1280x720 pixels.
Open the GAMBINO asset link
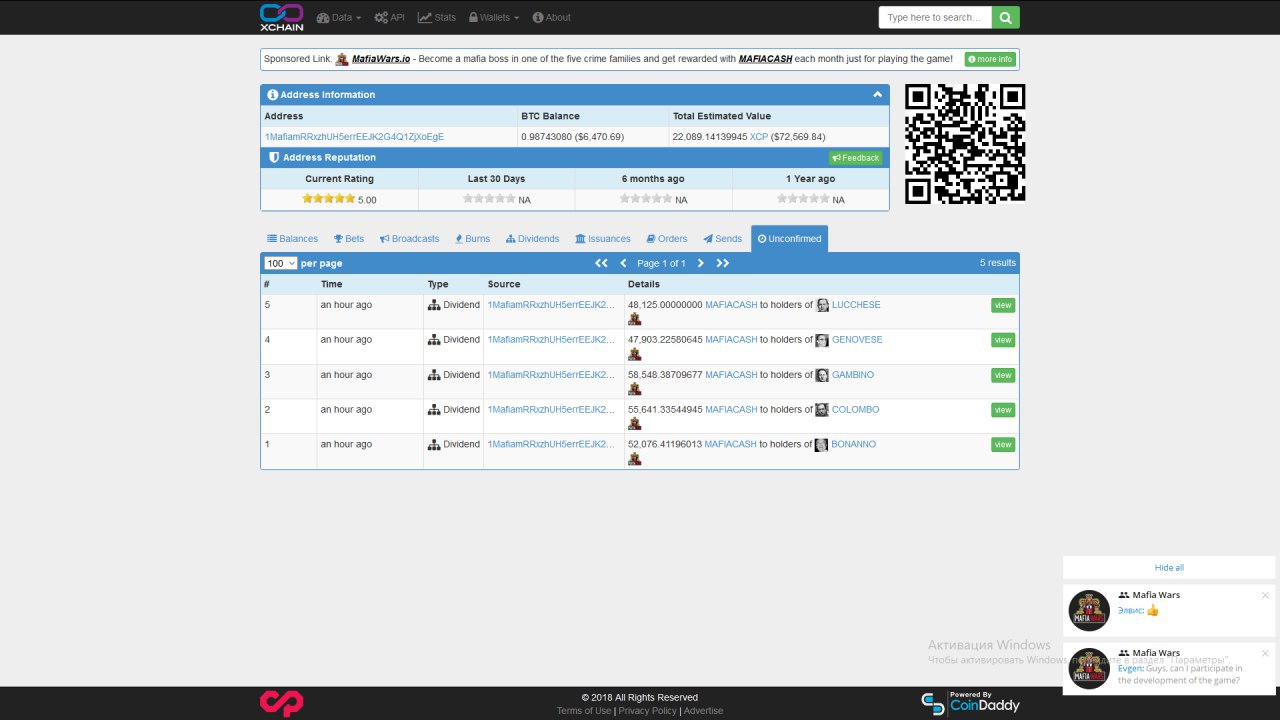pyautogui.click(x=853, y=375)
